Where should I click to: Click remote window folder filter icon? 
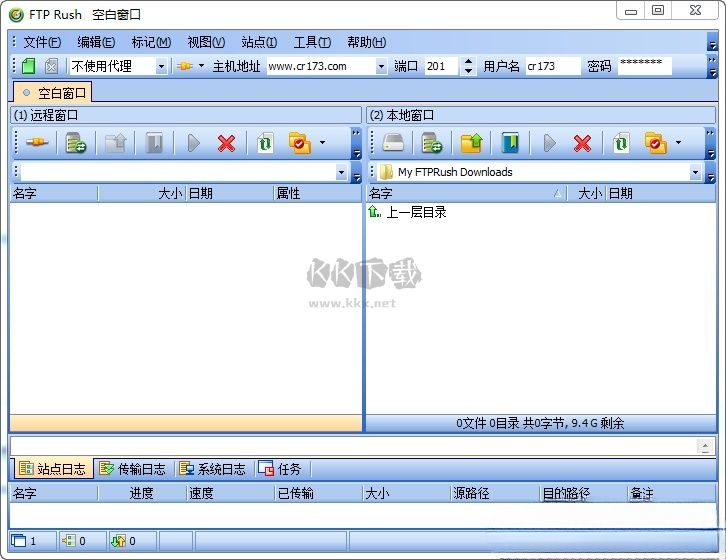click(300, 143)
